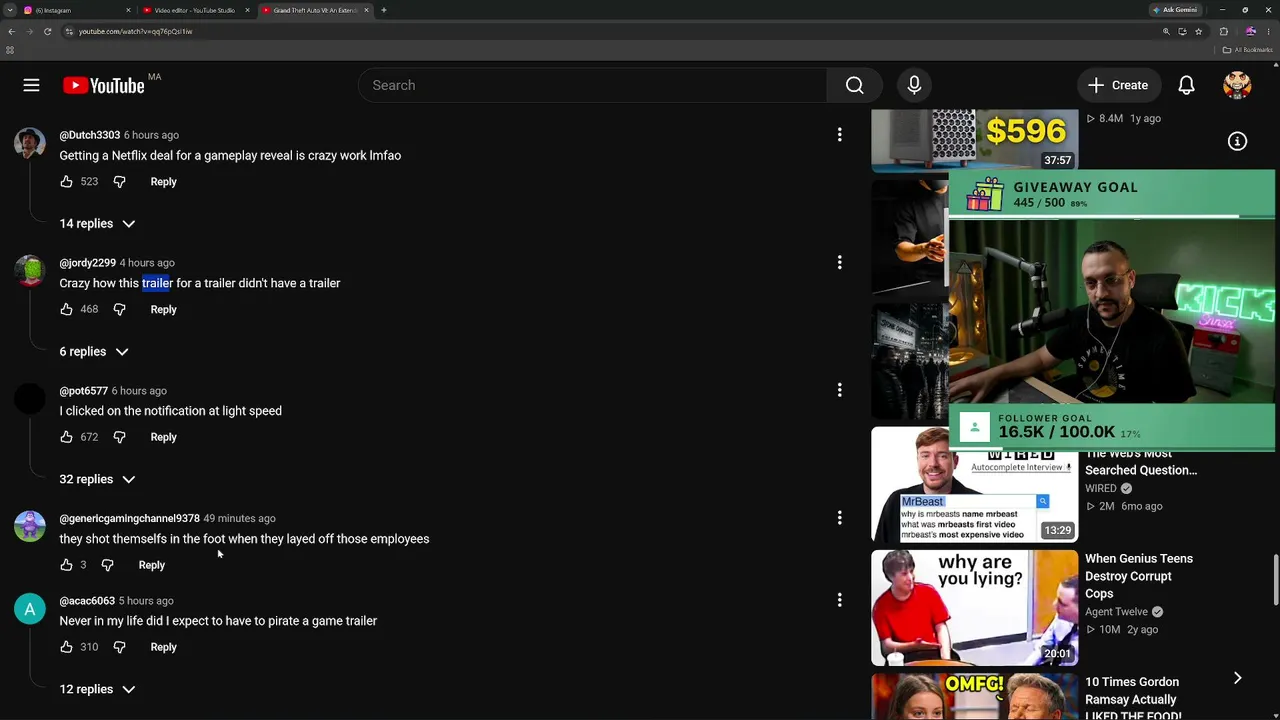Dislike the comment by @acac6063
The image size is (1280, 720).
(119, 647)
